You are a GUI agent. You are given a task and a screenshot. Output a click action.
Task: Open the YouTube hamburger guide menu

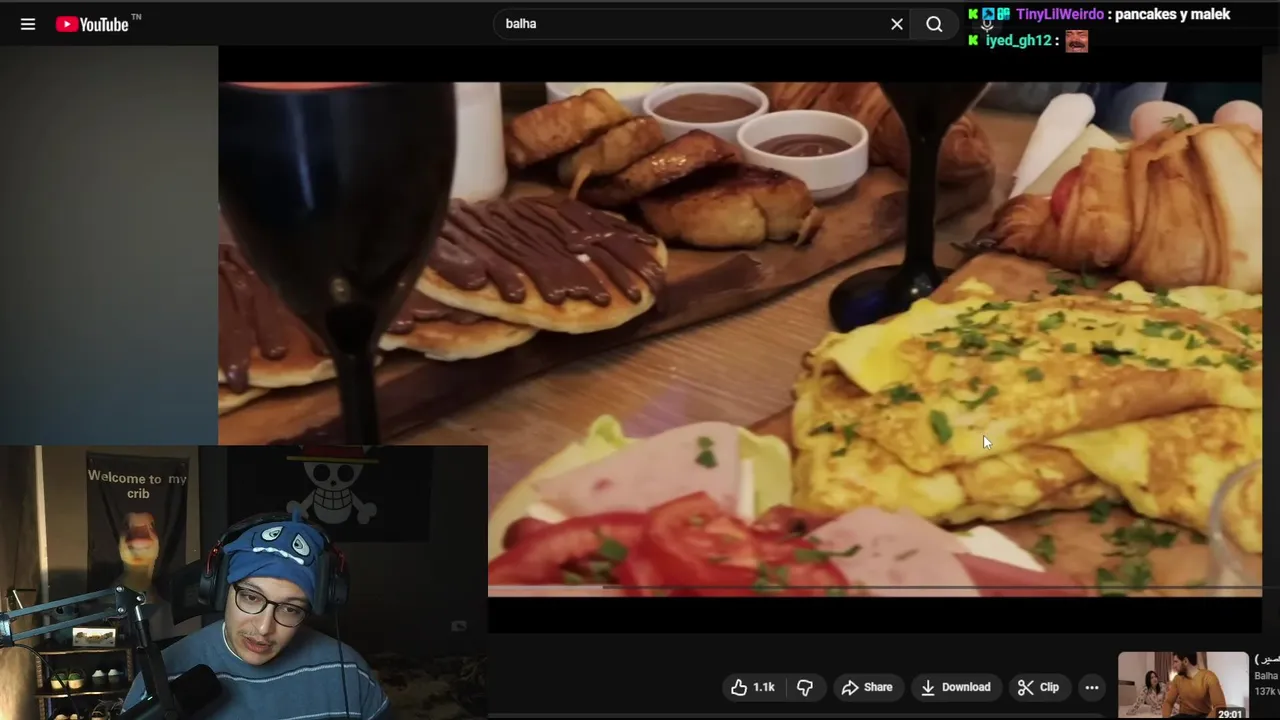pos(28,24)
